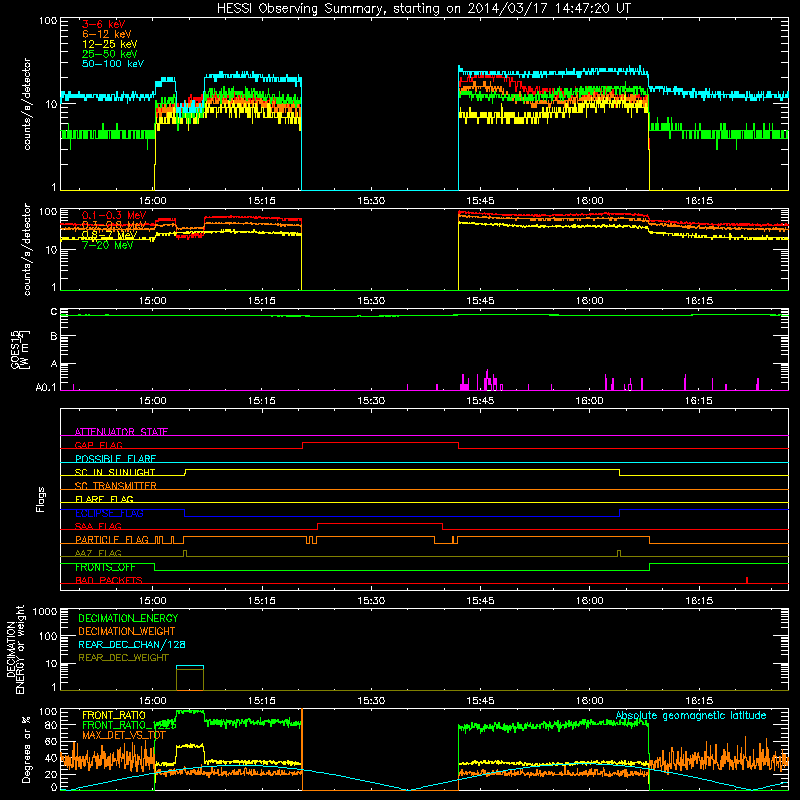
Task: Click the DECIMATION_WEIGHT legend label
Action: [x=127, y=631]
